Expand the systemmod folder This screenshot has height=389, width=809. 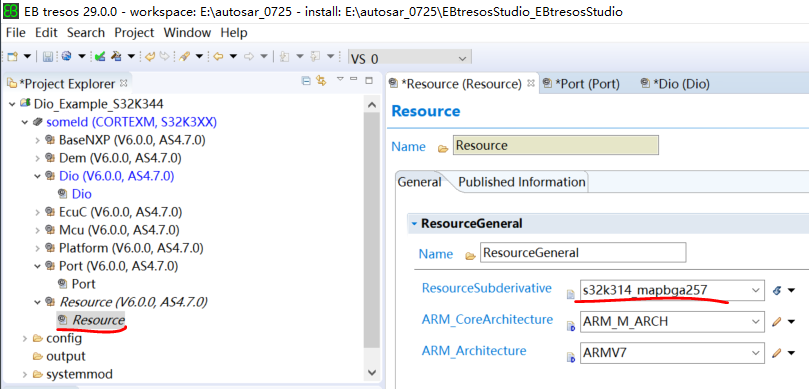[24, 374]
